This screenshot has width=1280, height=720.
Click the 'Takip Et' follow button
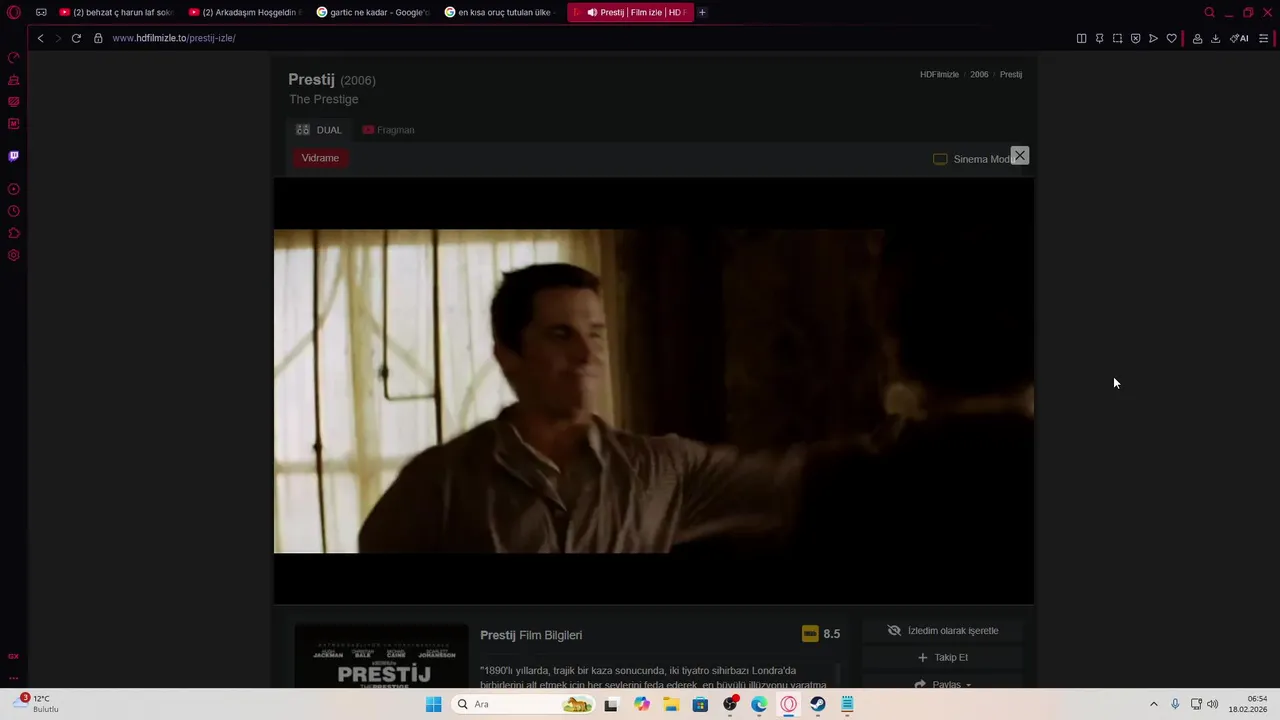(943, 658)
